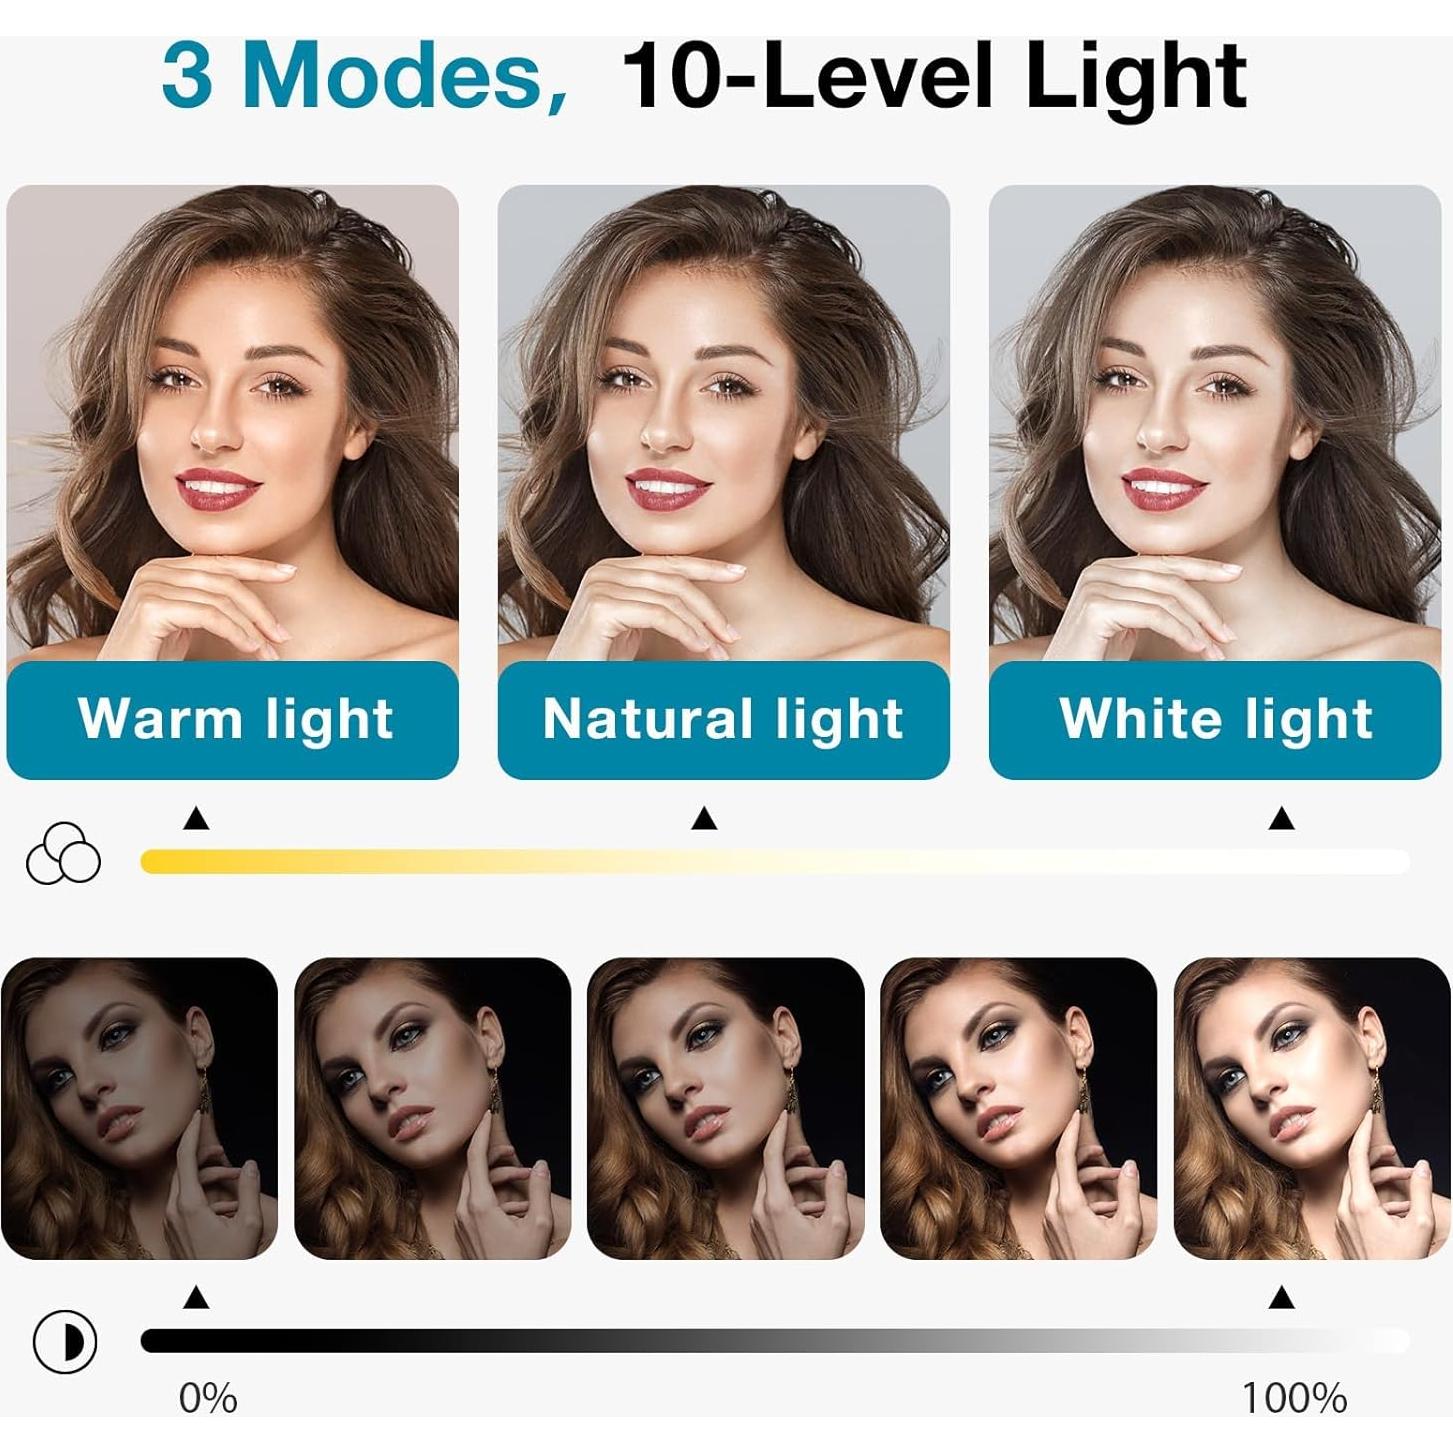The width and height of the screenshot is (1453, 1453).
Task: Select the White light label
Action: [1215, 720]
